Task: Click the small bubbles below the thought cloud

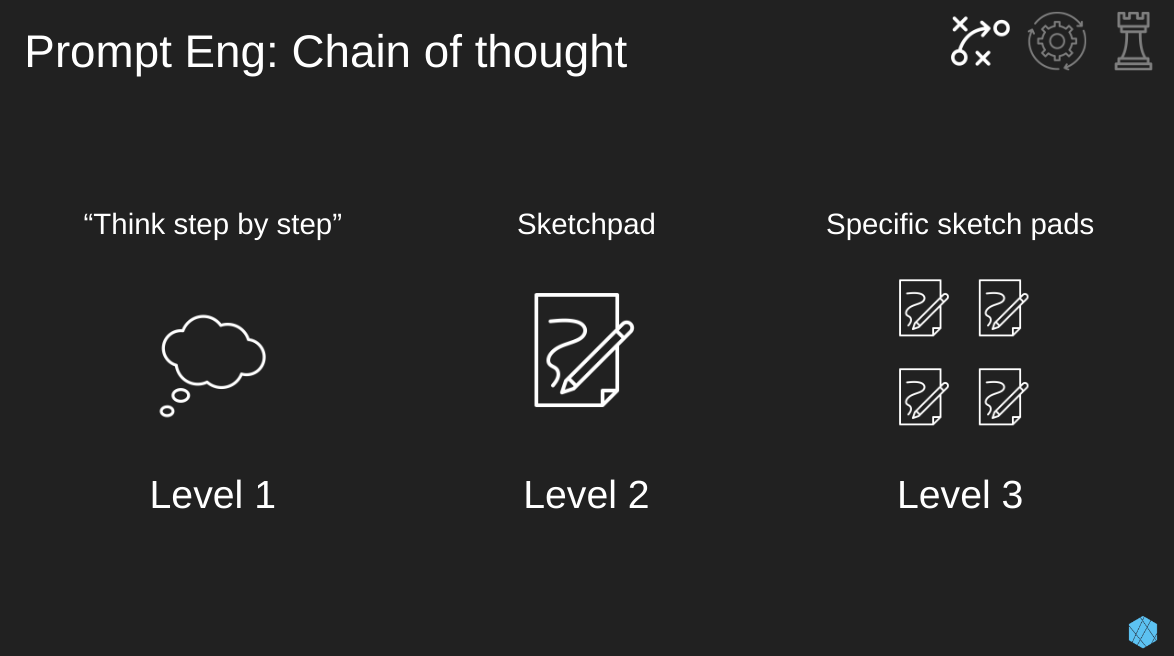Action: point(174,403)
